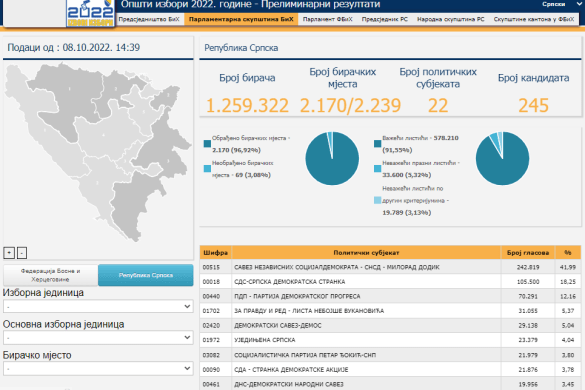Select row СОЦИЈАЛИСТИЧКА ПАРТИЈА ПЕТАР ЂОКИЋ-СНП

tap(390, 355)
